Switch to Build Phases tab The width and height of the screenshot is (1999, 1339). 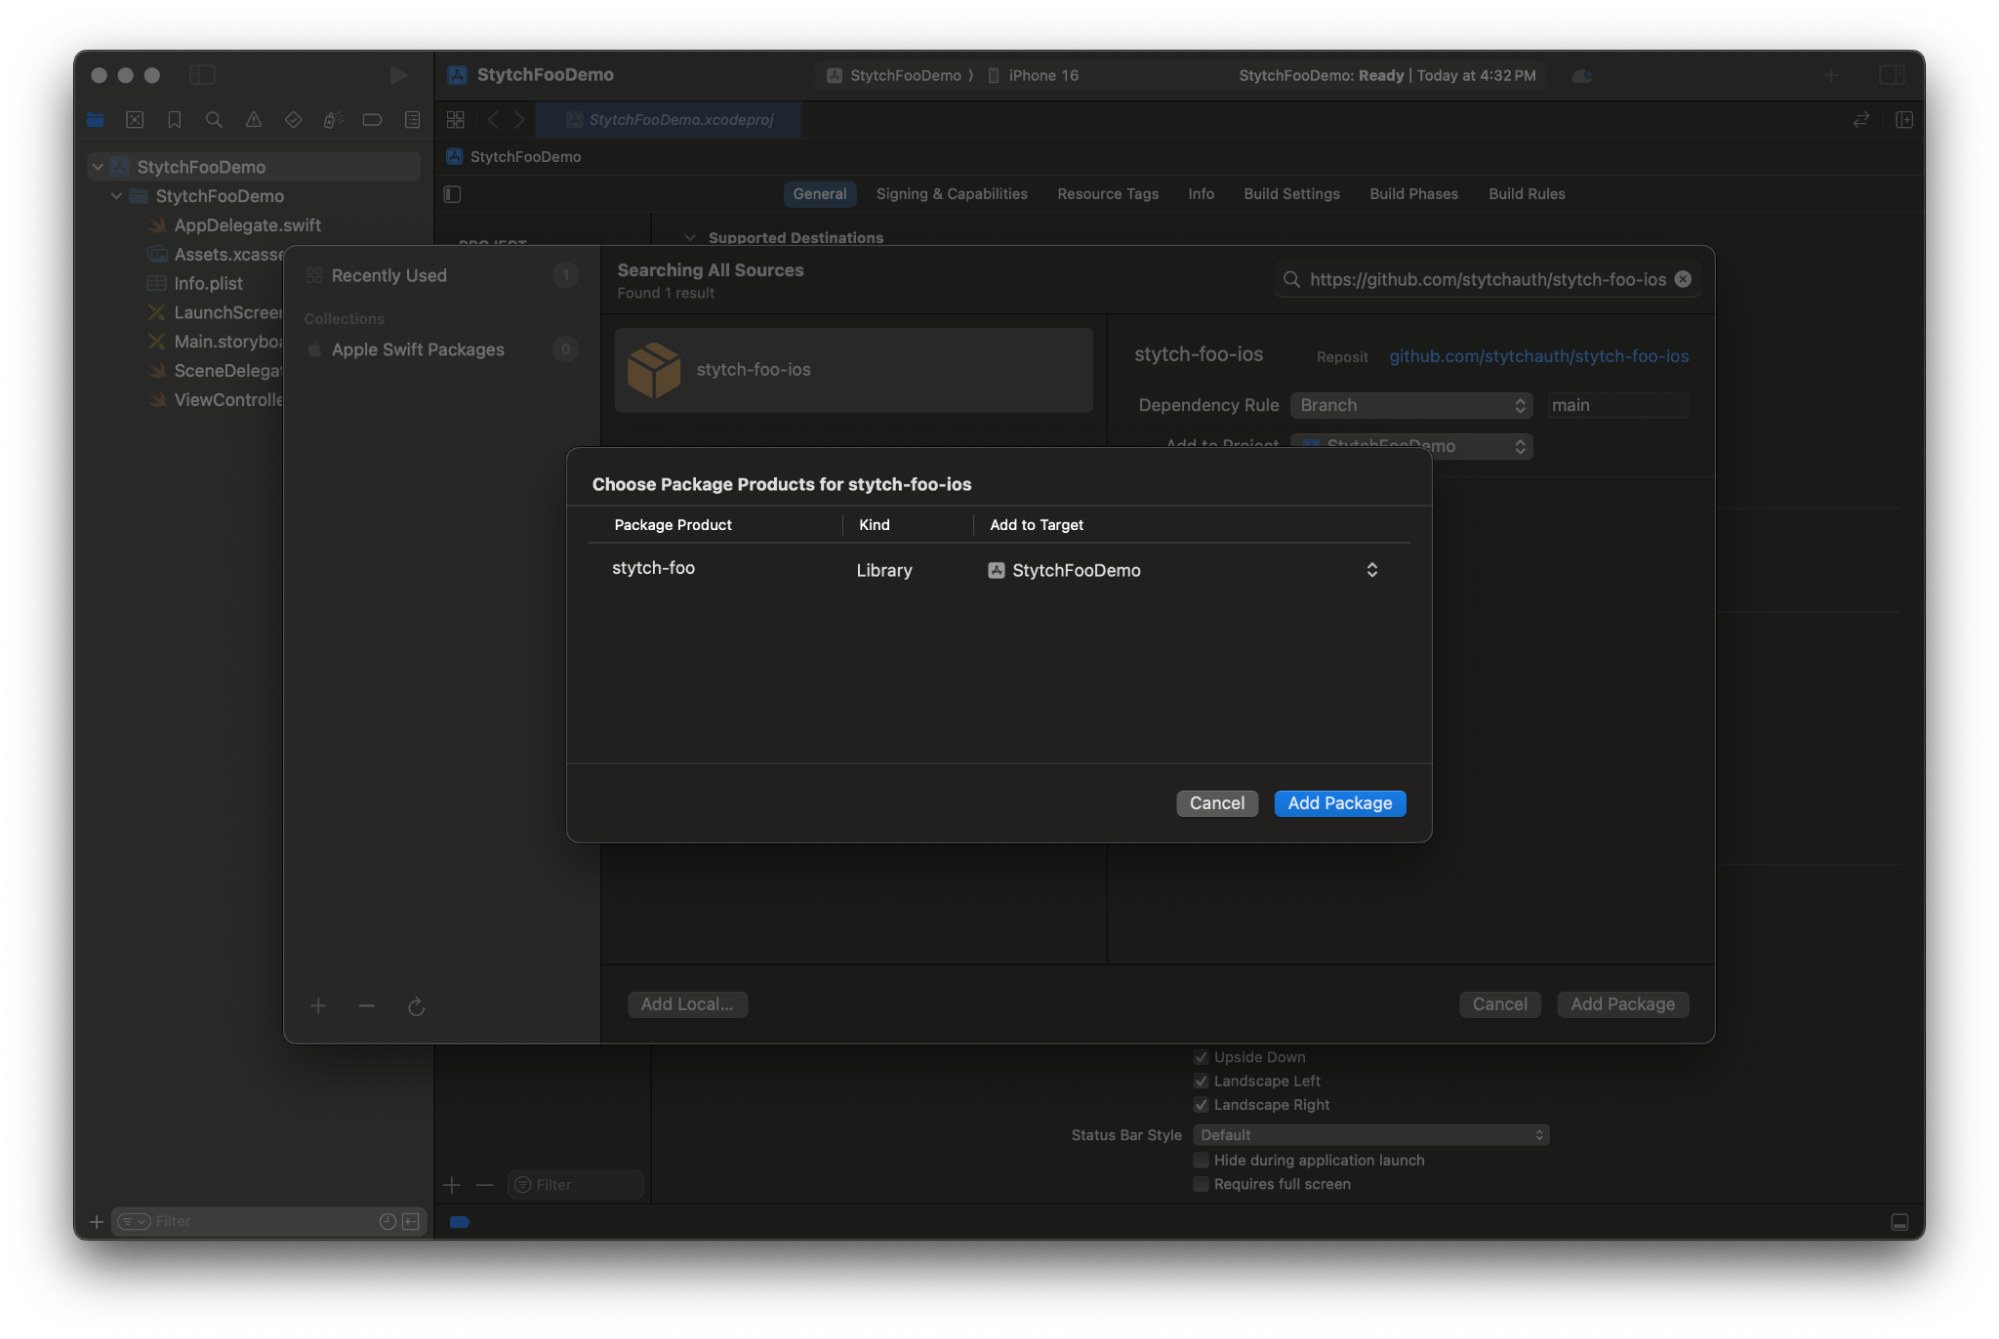(1413, 194)
